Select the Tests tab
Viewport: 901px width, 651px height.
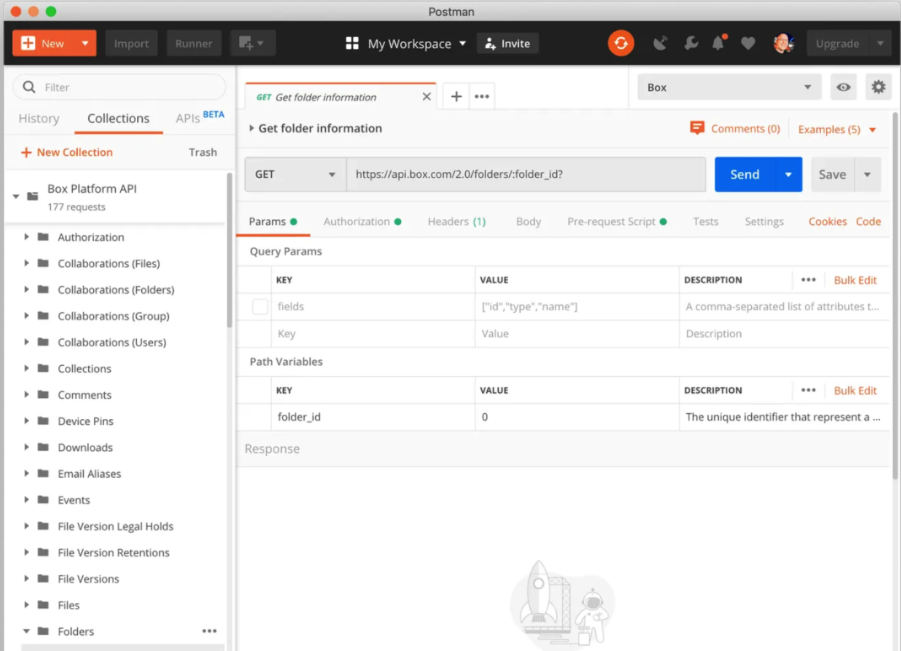pos(705,221)
